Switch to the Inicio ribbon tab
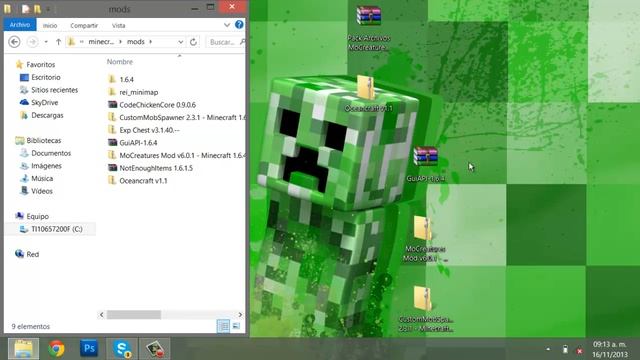The image size is (640, 360). tap(50, 25)
